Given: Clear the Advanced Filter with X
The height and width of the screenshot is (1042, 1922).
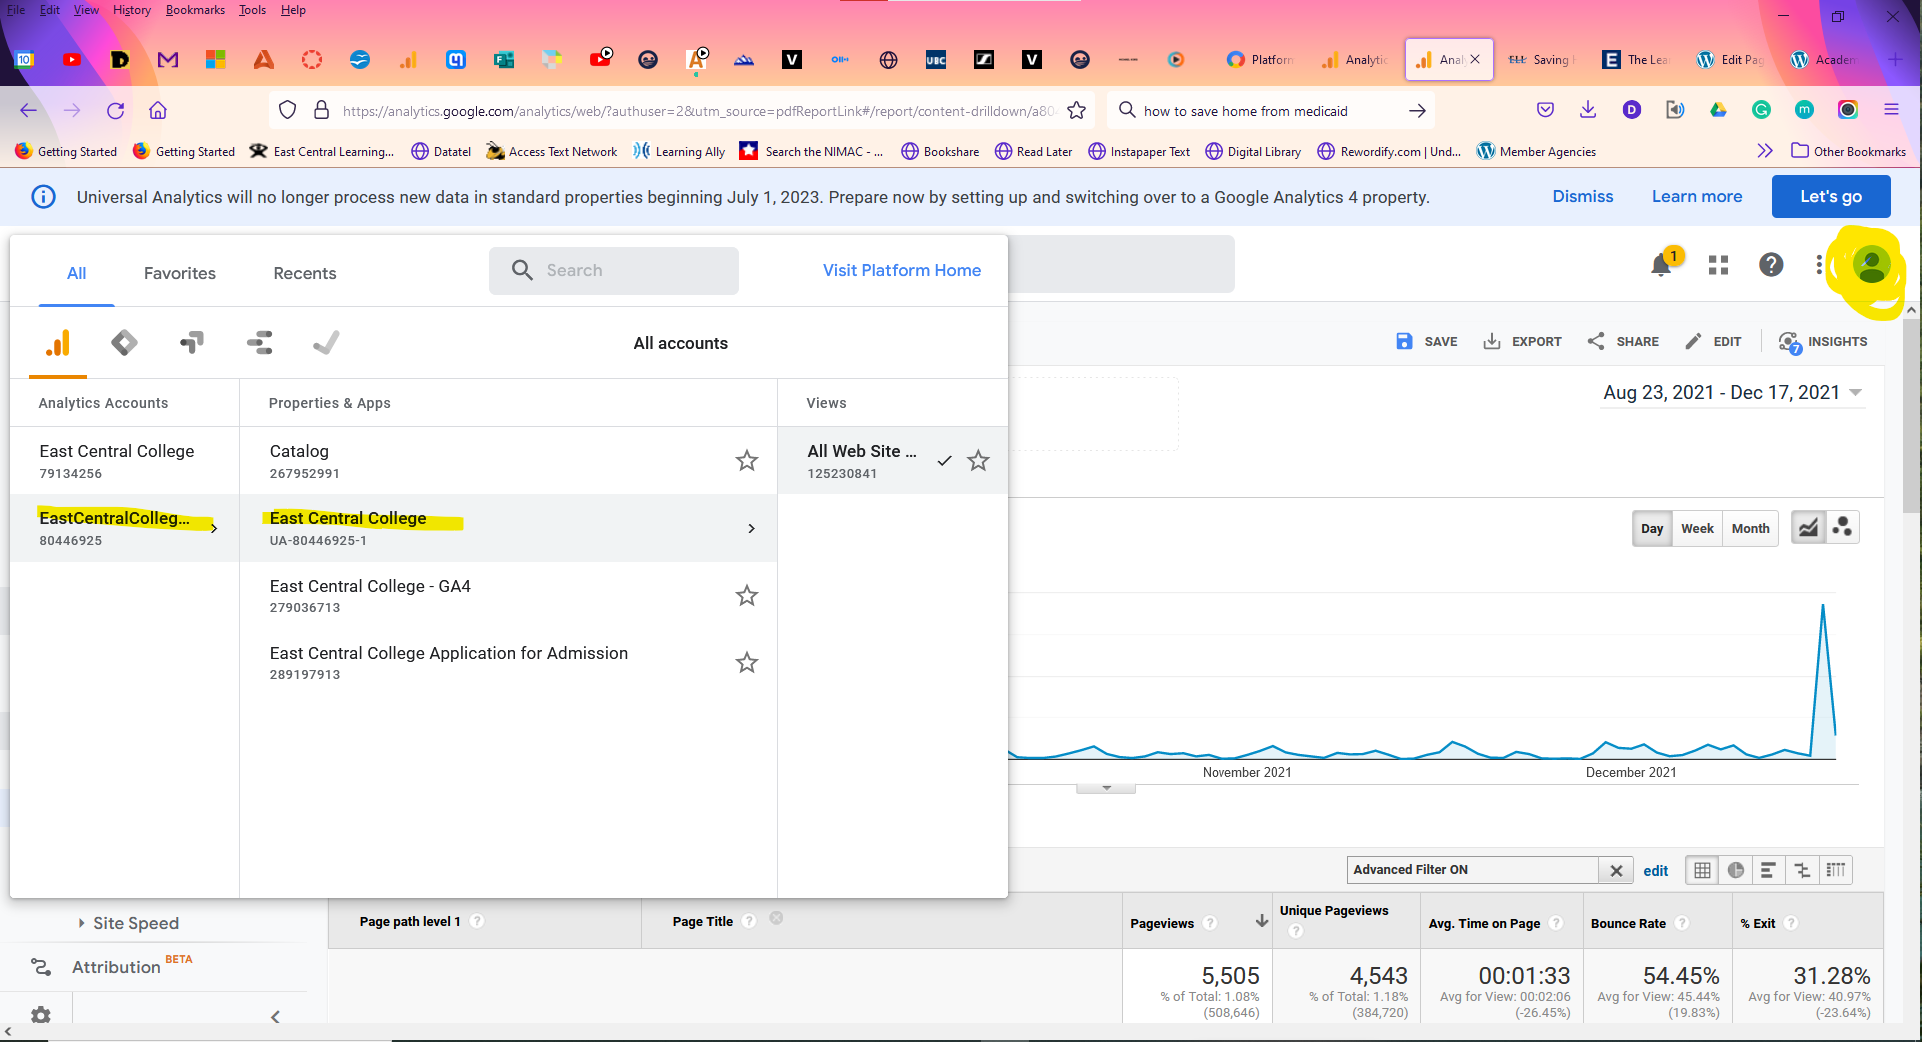Looking at the screenshot, I should tap(1616, 870).
